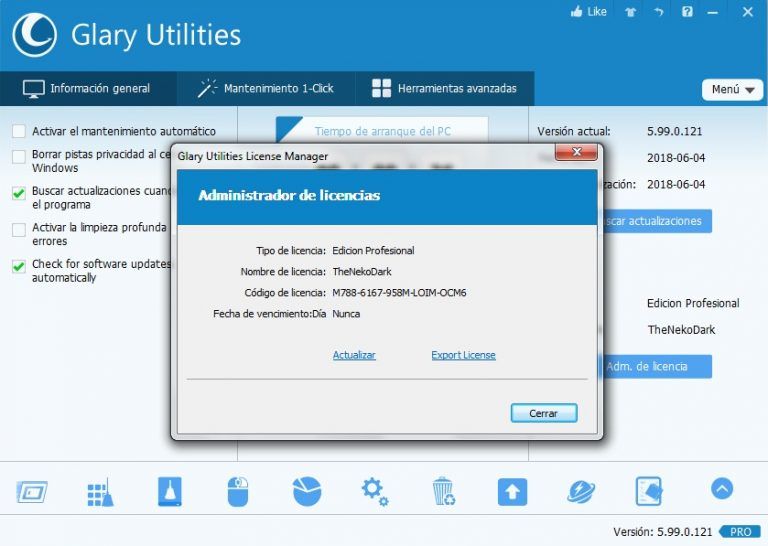Image resolution: width=768 pixels, height=546 pixels.
Task: Click the Cerrar button
Action: click(x=544, y=413)
